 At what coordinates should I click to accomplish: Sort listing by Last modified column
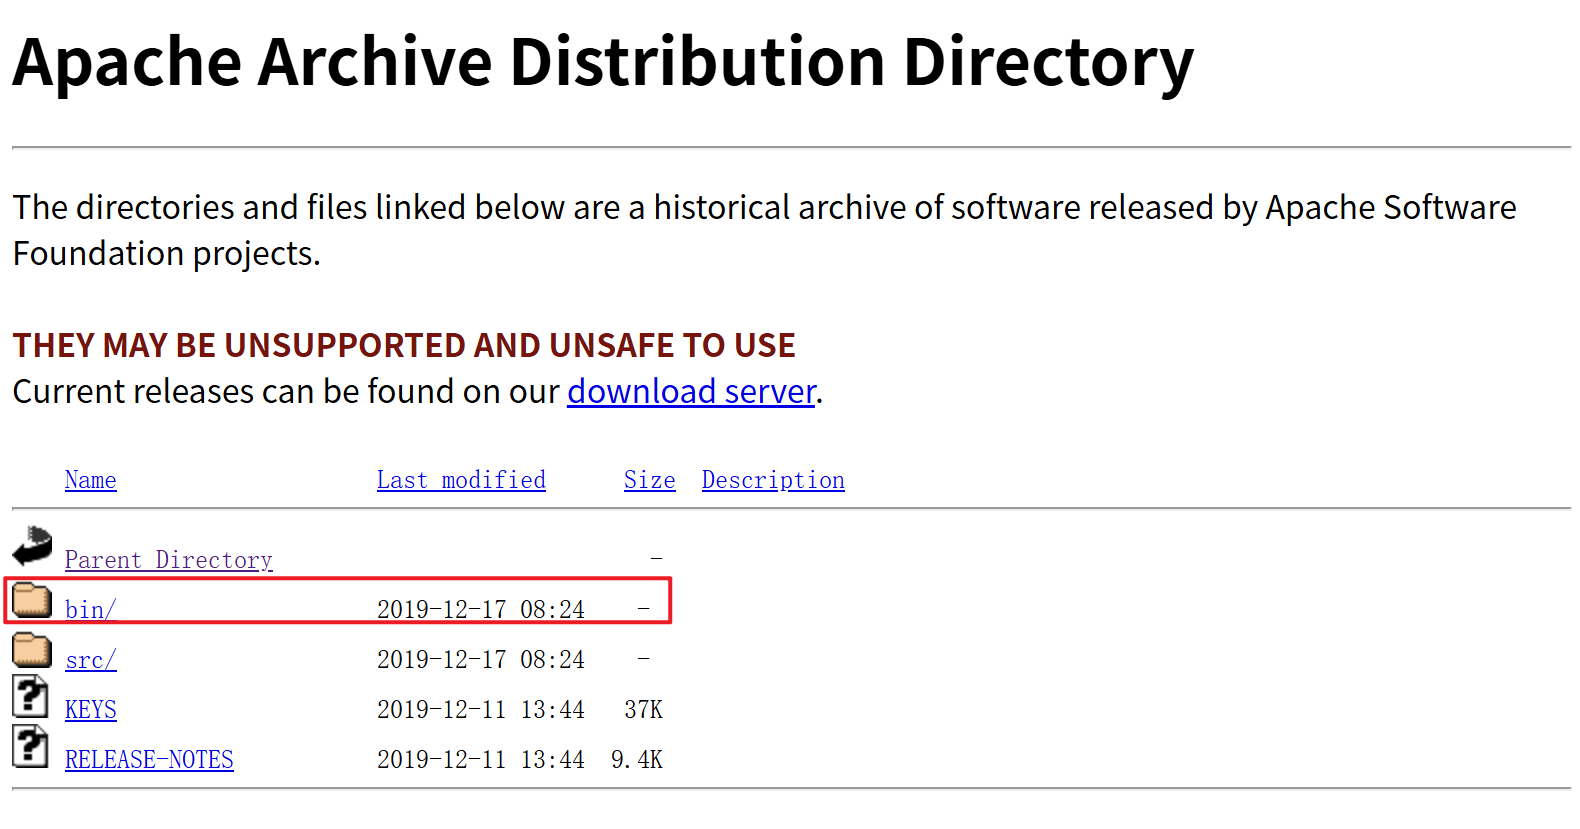point(461,480)
